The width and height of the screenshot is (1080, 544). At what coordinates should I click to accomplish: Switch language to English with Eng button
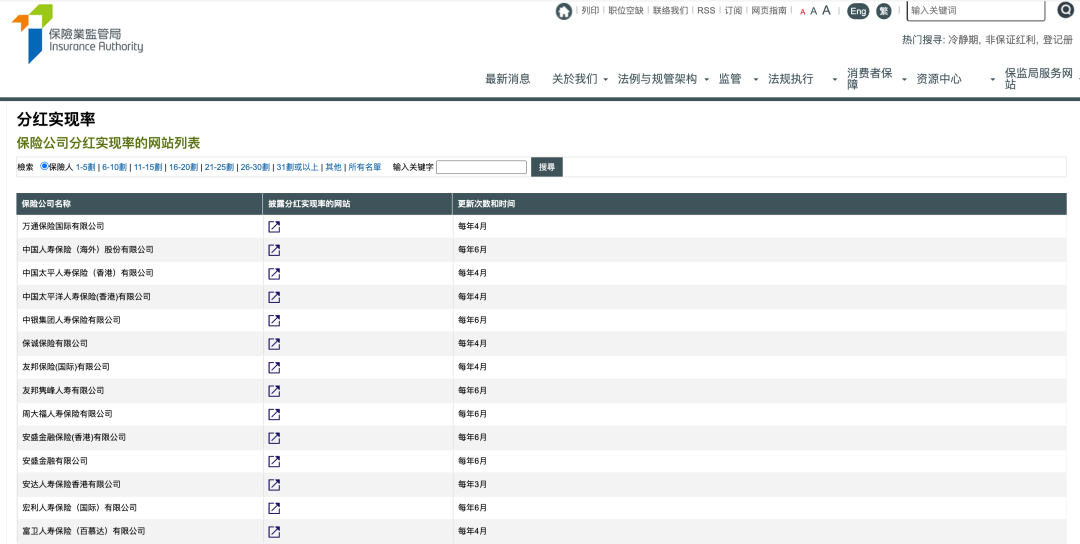pos(858,11)
